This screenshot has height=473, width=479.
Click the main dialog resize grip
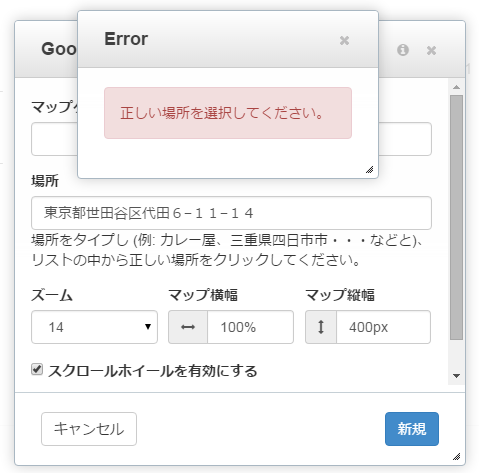tap(456, 456)
